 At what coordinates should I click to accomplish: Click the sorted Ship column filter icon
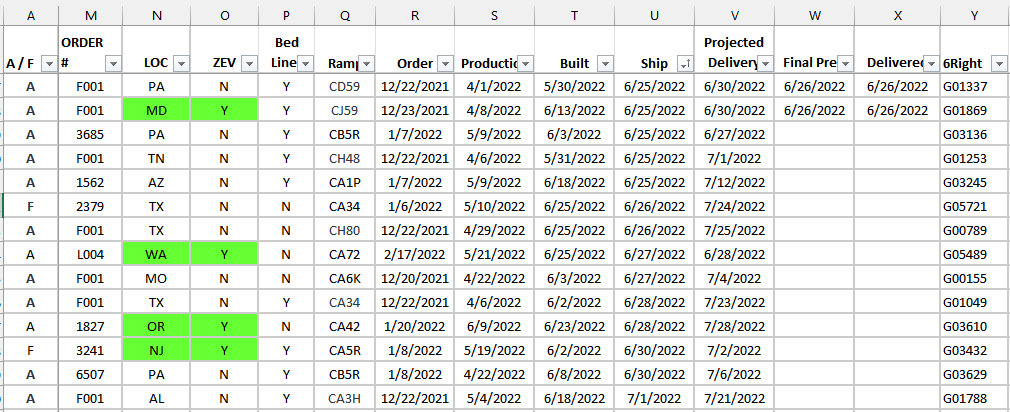pyautogui.click(x=685, y=63)
